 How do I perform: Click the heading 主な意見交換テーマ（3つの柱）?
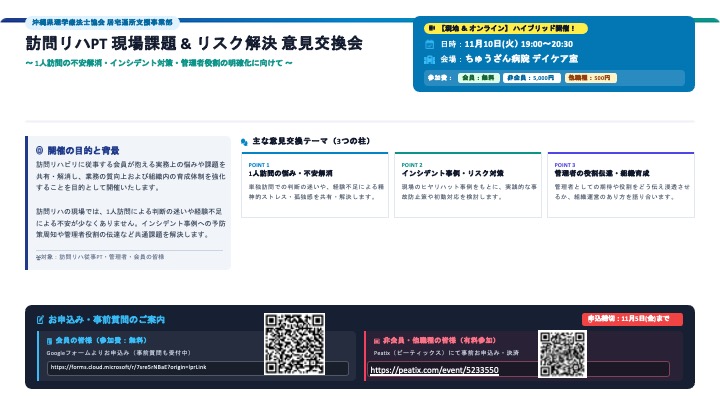[311, 141]
